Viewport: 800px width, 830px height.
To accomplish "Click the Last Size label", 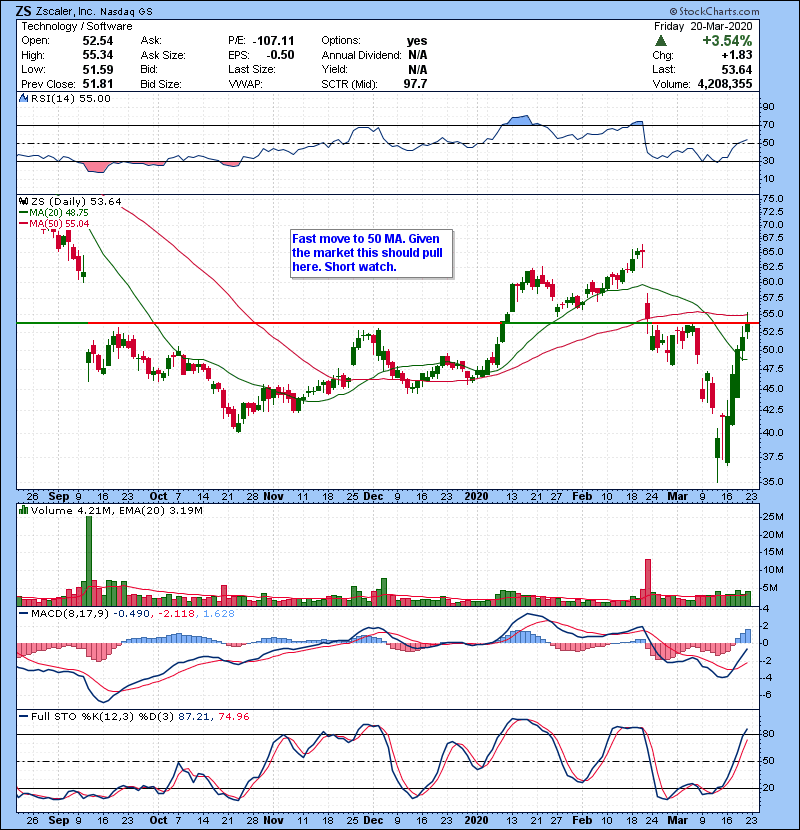I will (x=252, y=69).
